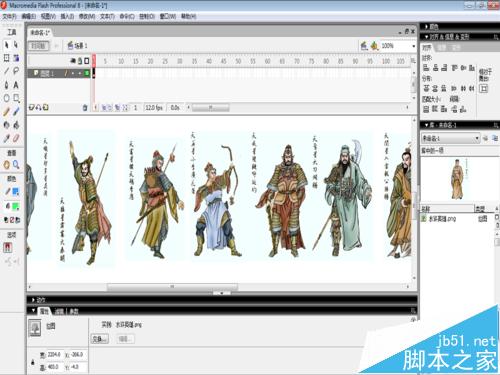Select the Brush tool
This screenshot has height=375, width=500.
click(16, 112)
